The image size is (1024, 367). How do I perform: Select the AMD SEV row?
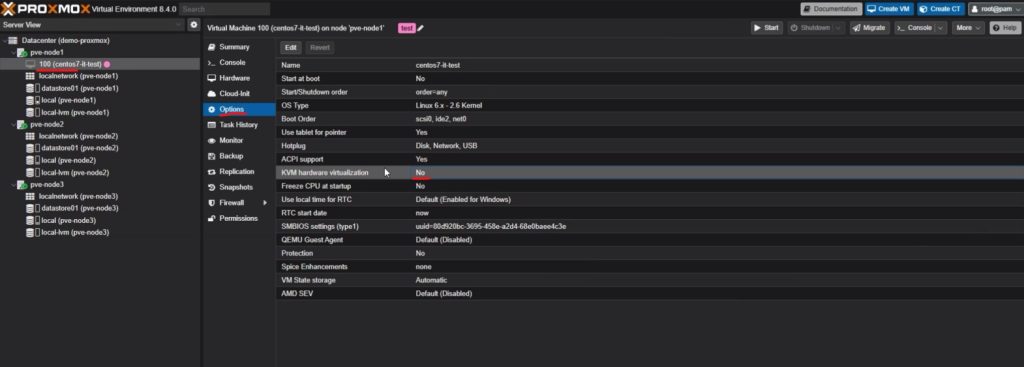[x=649, y=294]
